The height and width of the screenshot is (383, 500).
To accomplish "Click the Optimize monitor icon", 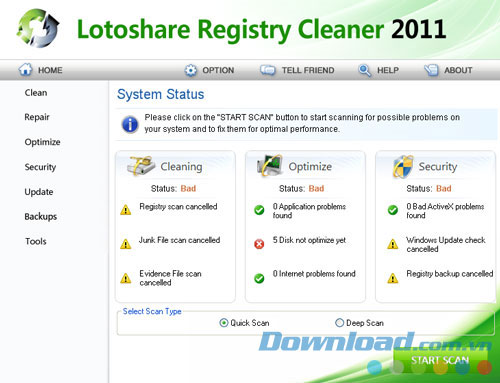I will click(x=270, y=165).
